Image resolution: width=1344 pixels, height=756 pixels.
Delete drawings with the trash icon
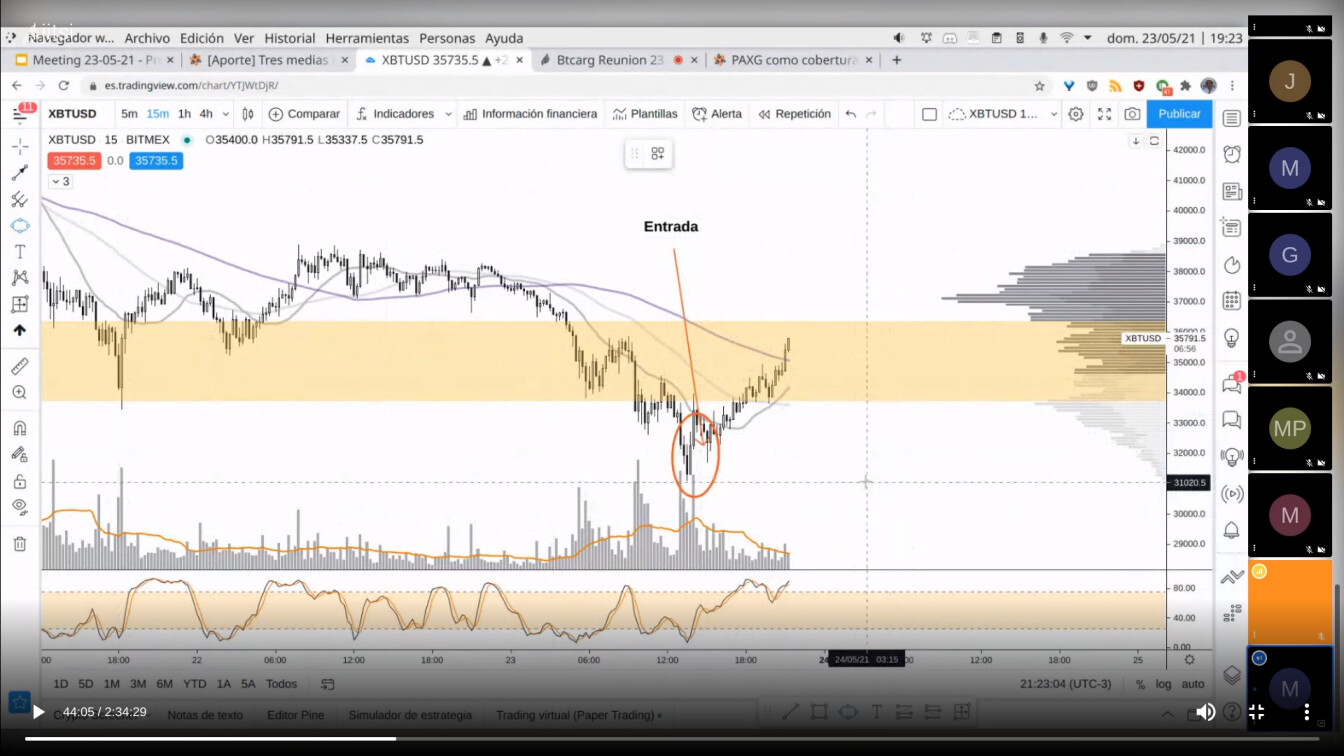tap(19, 544)
